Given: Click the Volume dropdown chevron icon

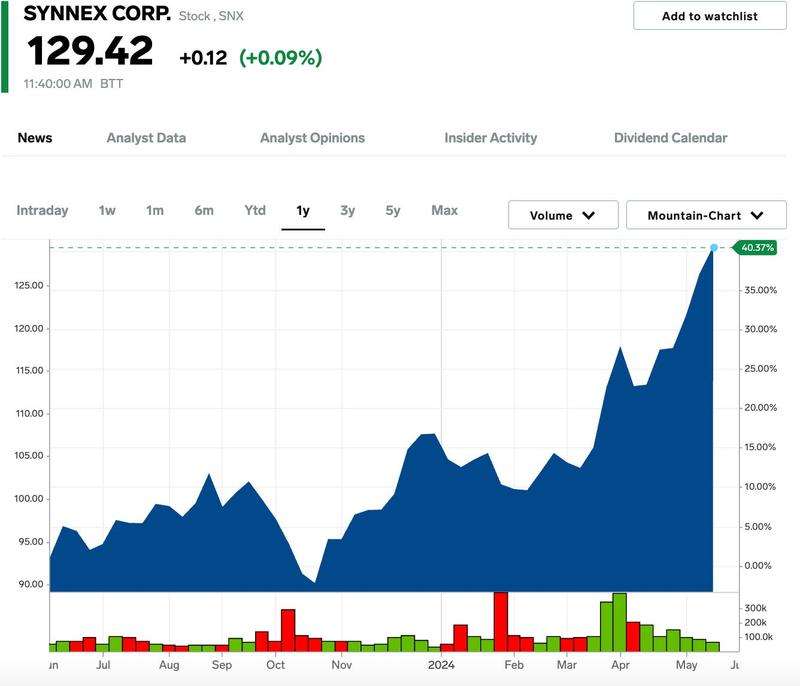Looking at the screenshot, I should 589,215.
